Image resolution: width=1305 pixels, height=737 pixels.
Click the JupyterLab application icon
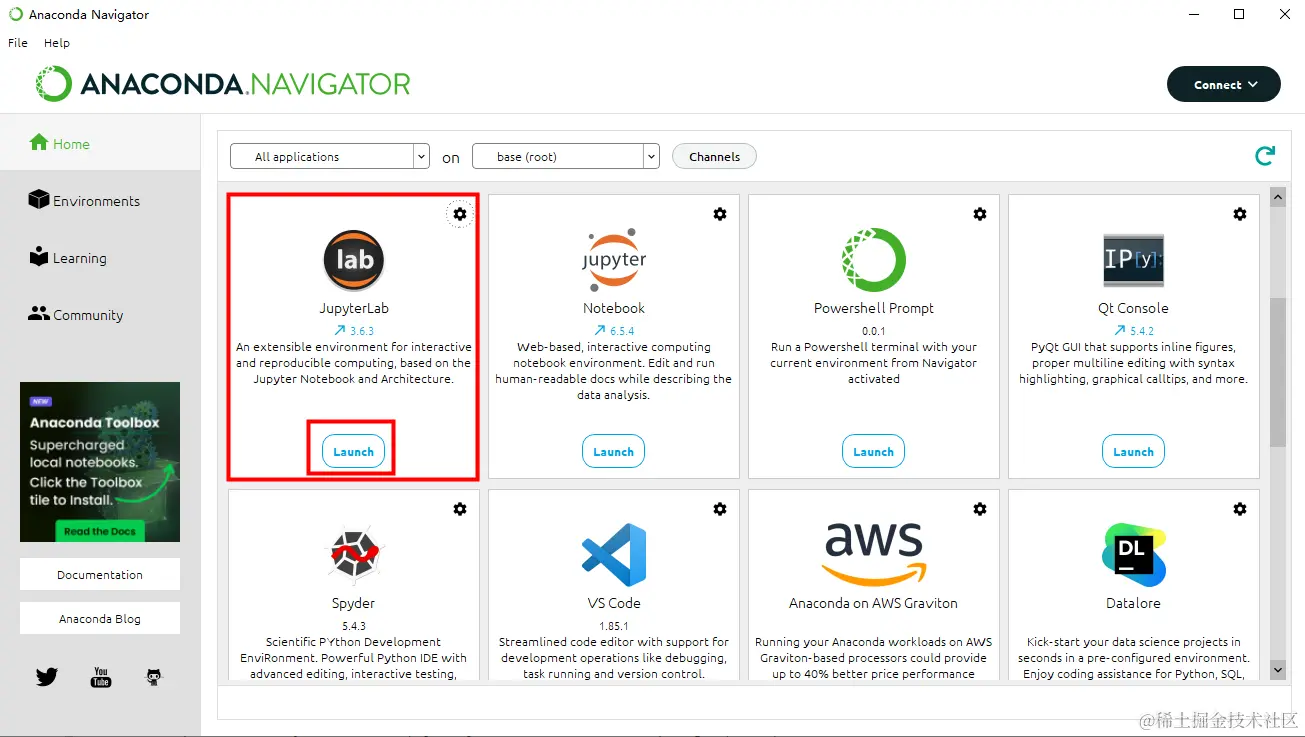tap(353, 260)
